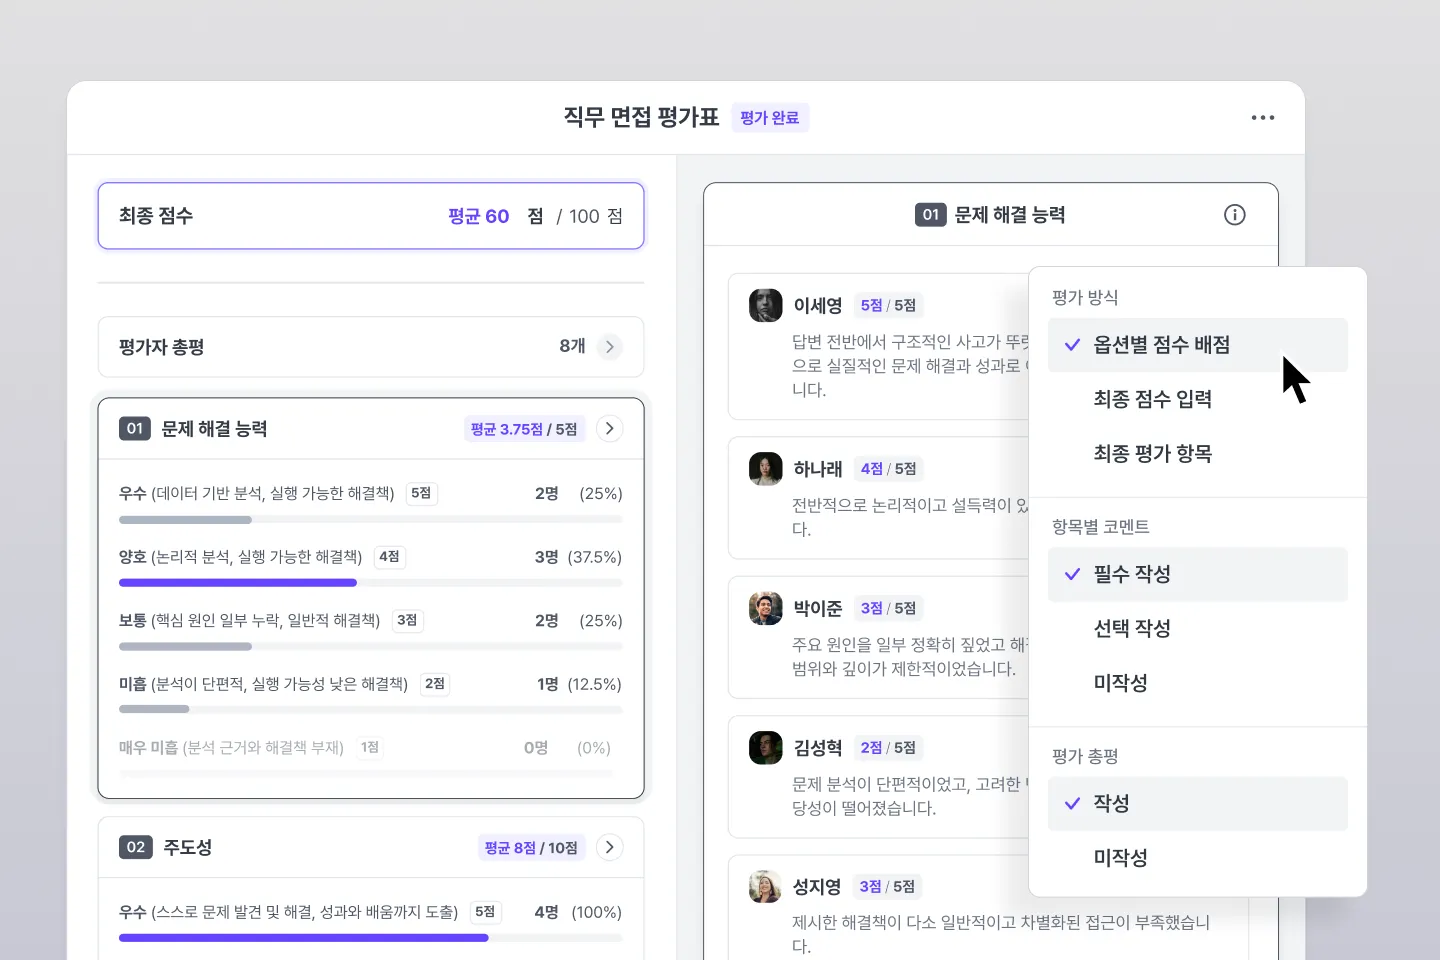Select 선택 작성 for item comments
Screen dimensions: 1440x960
point(1198,628)
